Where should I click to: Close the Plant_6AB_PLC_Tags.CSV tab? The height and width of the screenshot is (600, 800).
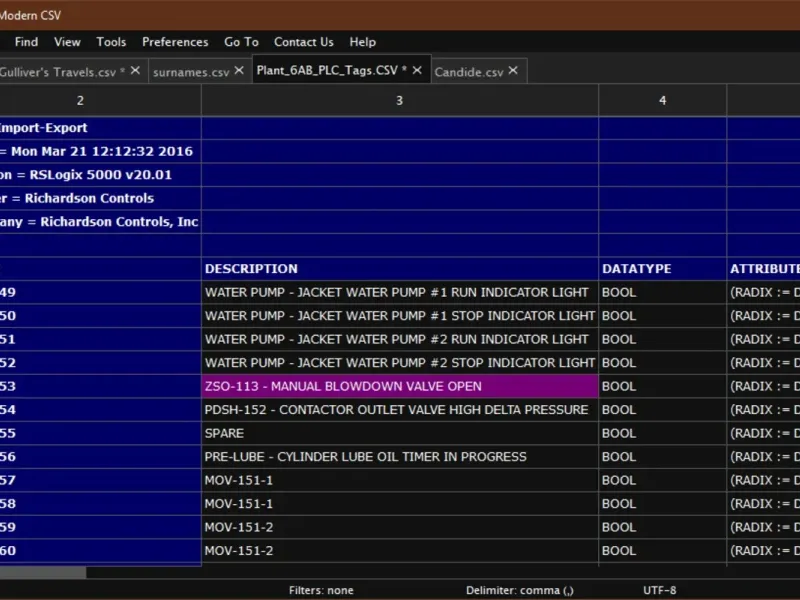pos(417,71)
